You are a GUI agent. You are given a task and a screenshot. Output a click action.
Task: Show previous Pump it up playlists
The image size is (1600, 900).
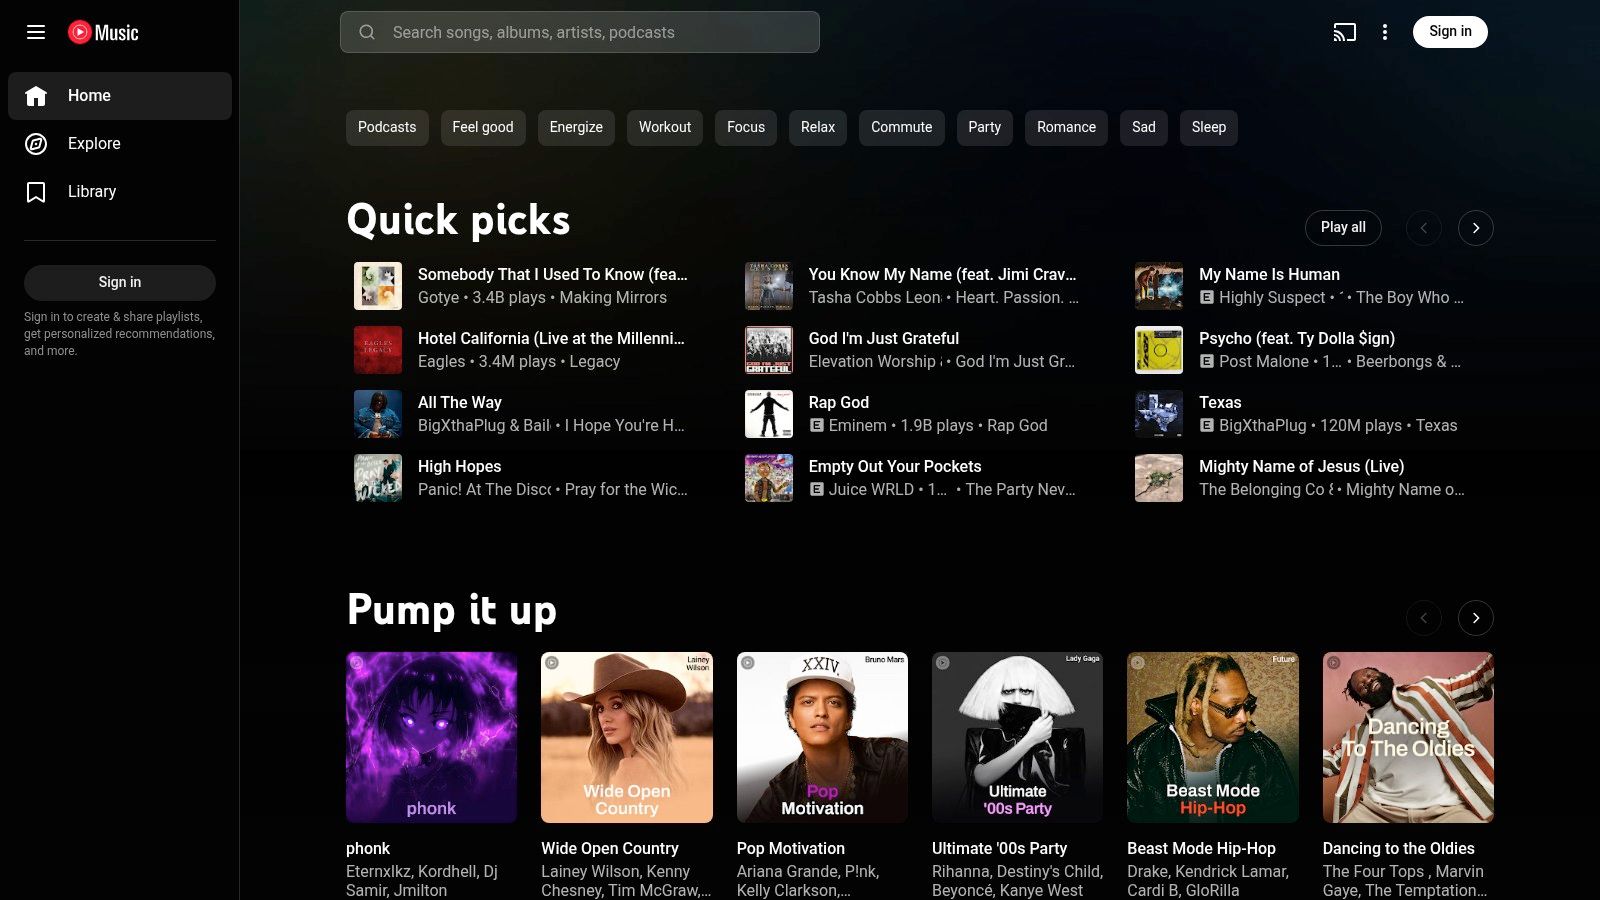[1424, 618]
